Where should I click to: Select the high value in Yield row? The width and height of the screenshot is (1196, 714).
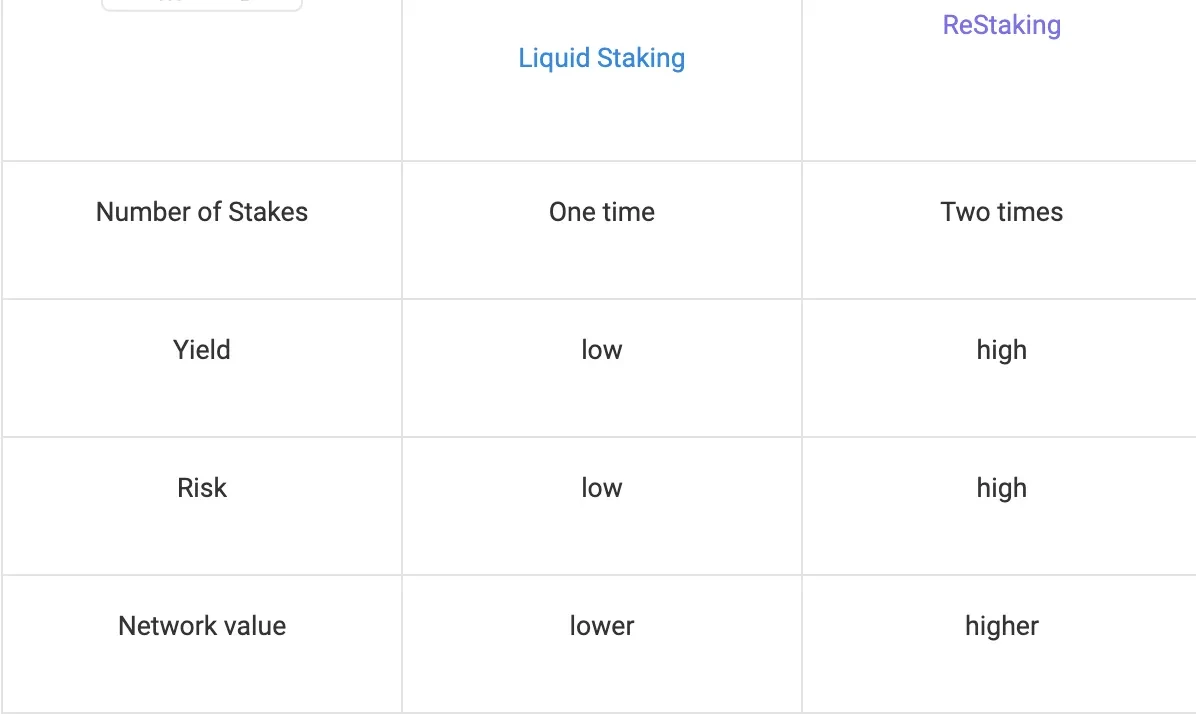(1001, 350)
